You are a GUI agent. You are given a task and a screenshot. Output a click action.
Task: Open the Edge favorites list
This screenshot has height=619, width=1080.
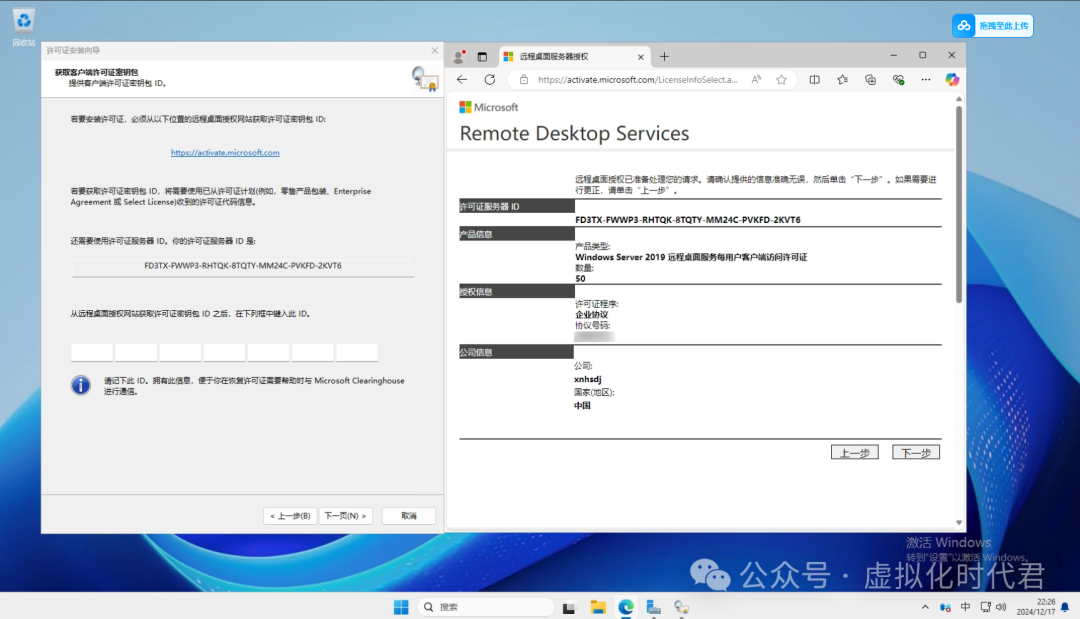pos(842,80)
